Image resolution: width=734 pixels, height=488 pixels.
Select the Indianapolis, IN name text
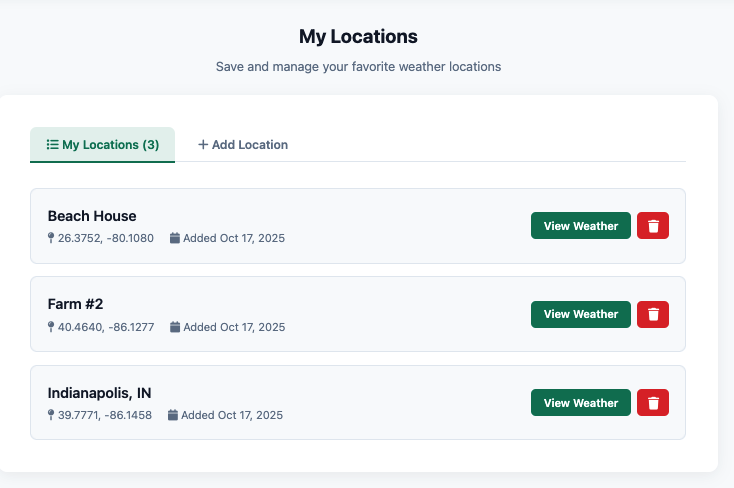coord(99,393)
